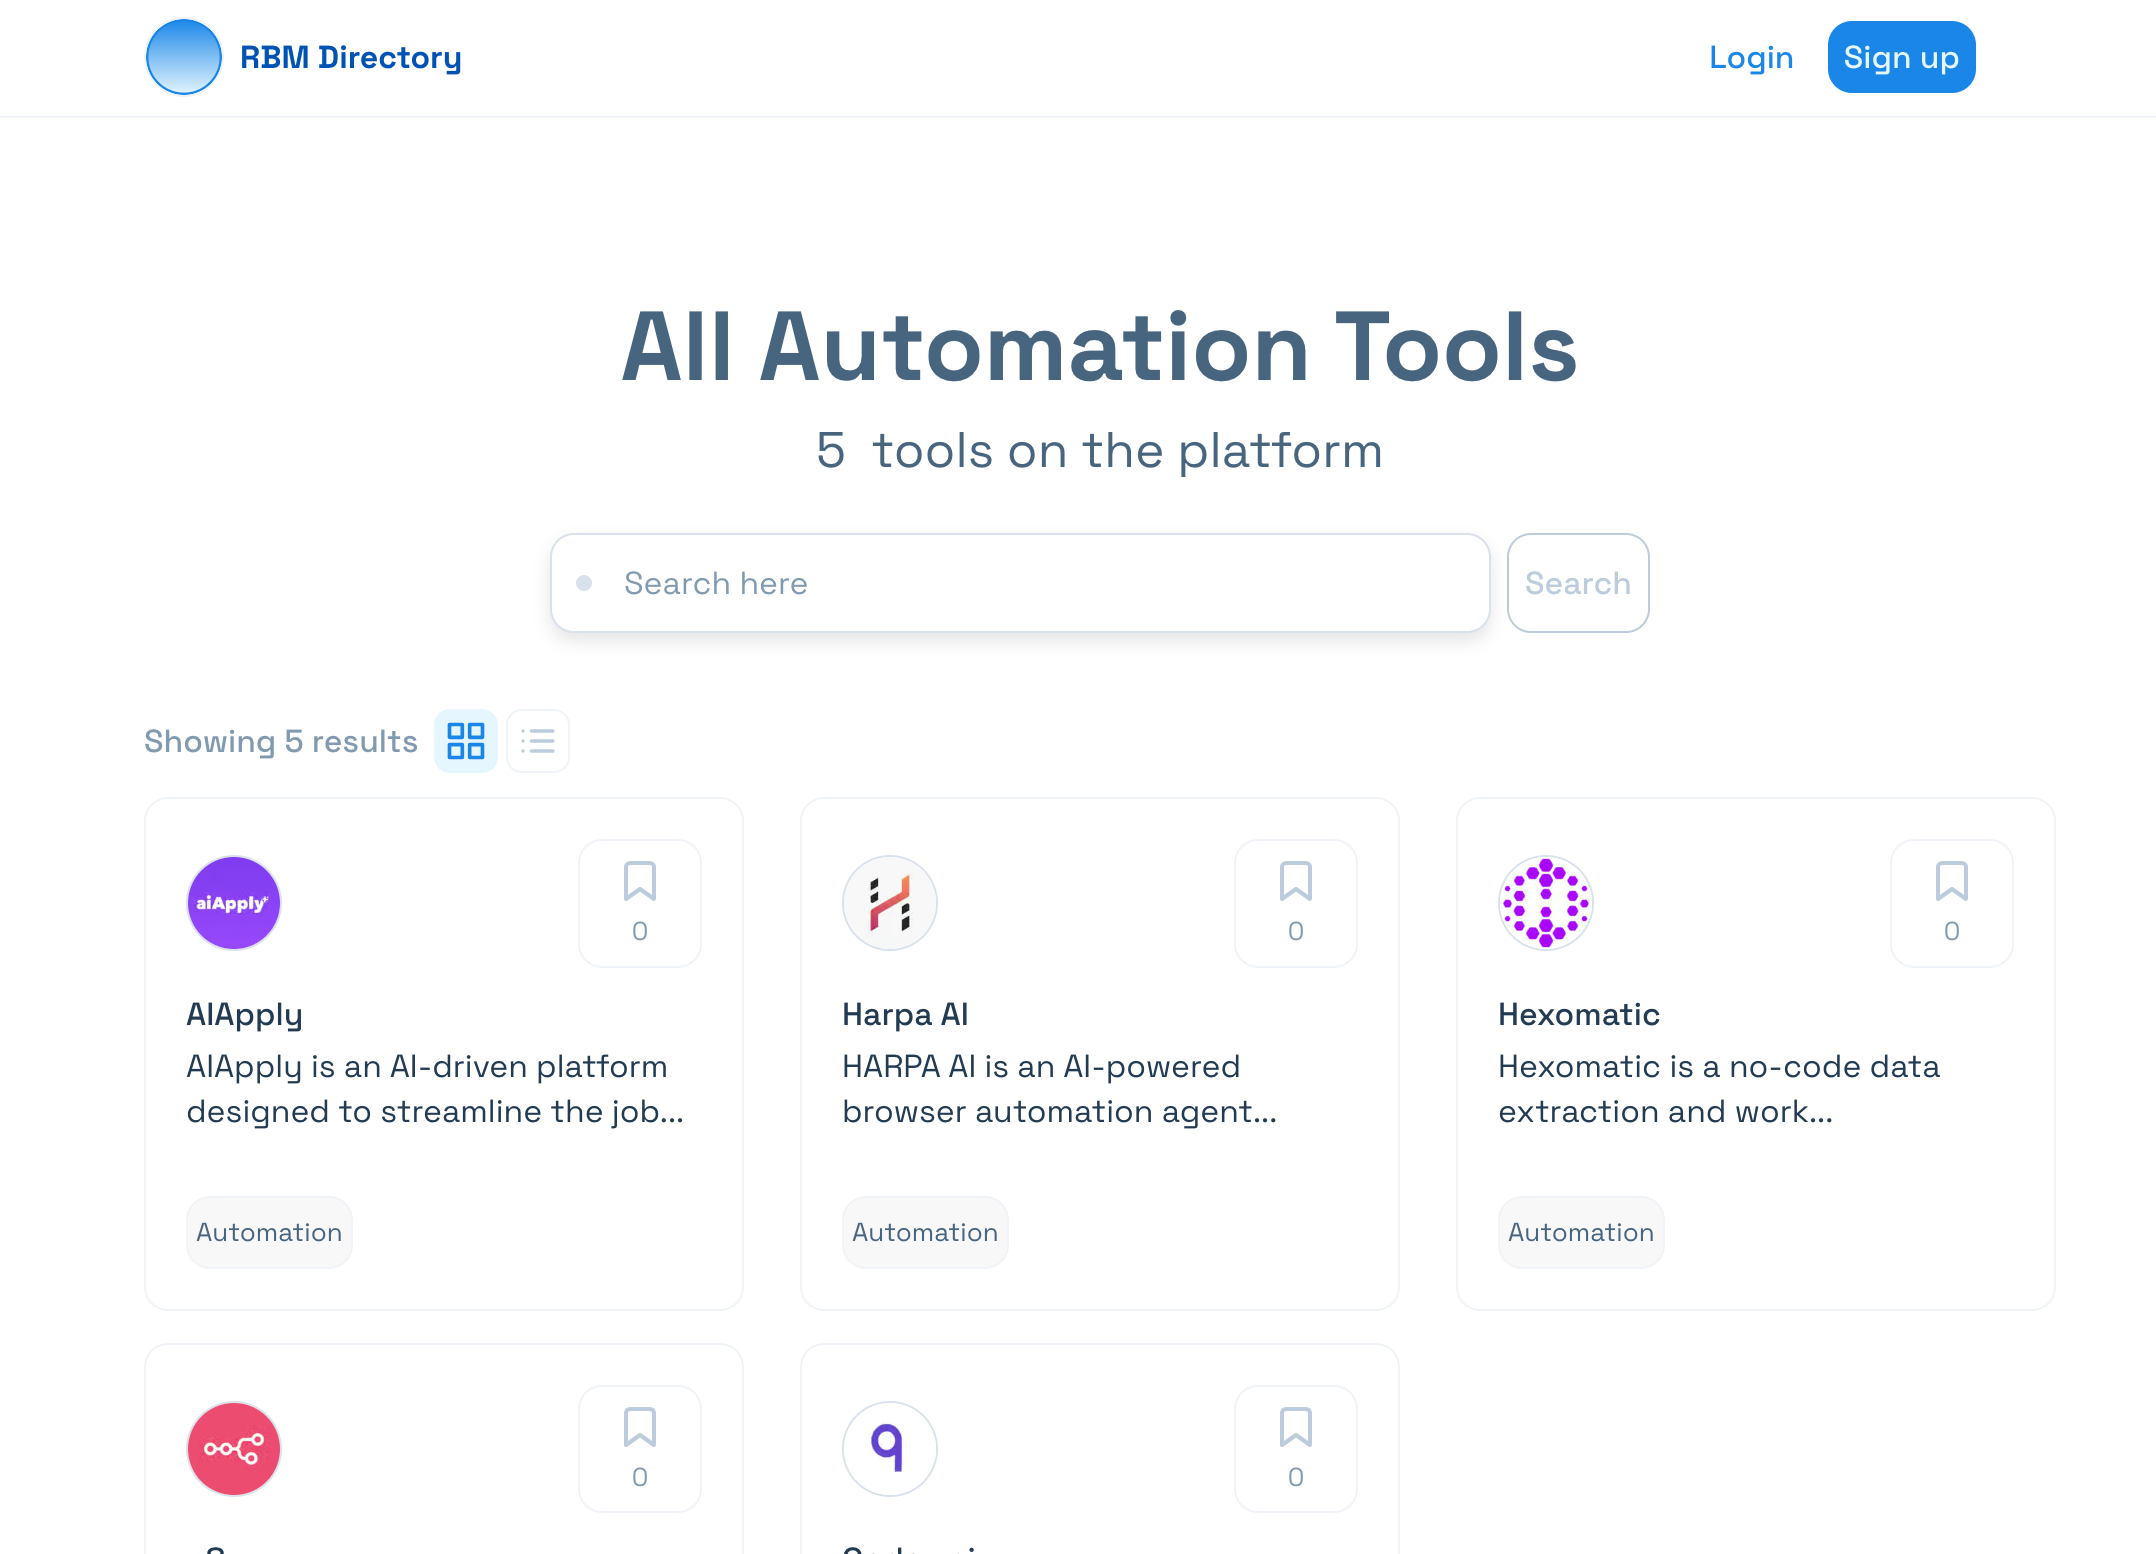2156x1554 pixels.
Task: Switch to grid view layout
Action: pyautogui.click(x=466, y=741)
